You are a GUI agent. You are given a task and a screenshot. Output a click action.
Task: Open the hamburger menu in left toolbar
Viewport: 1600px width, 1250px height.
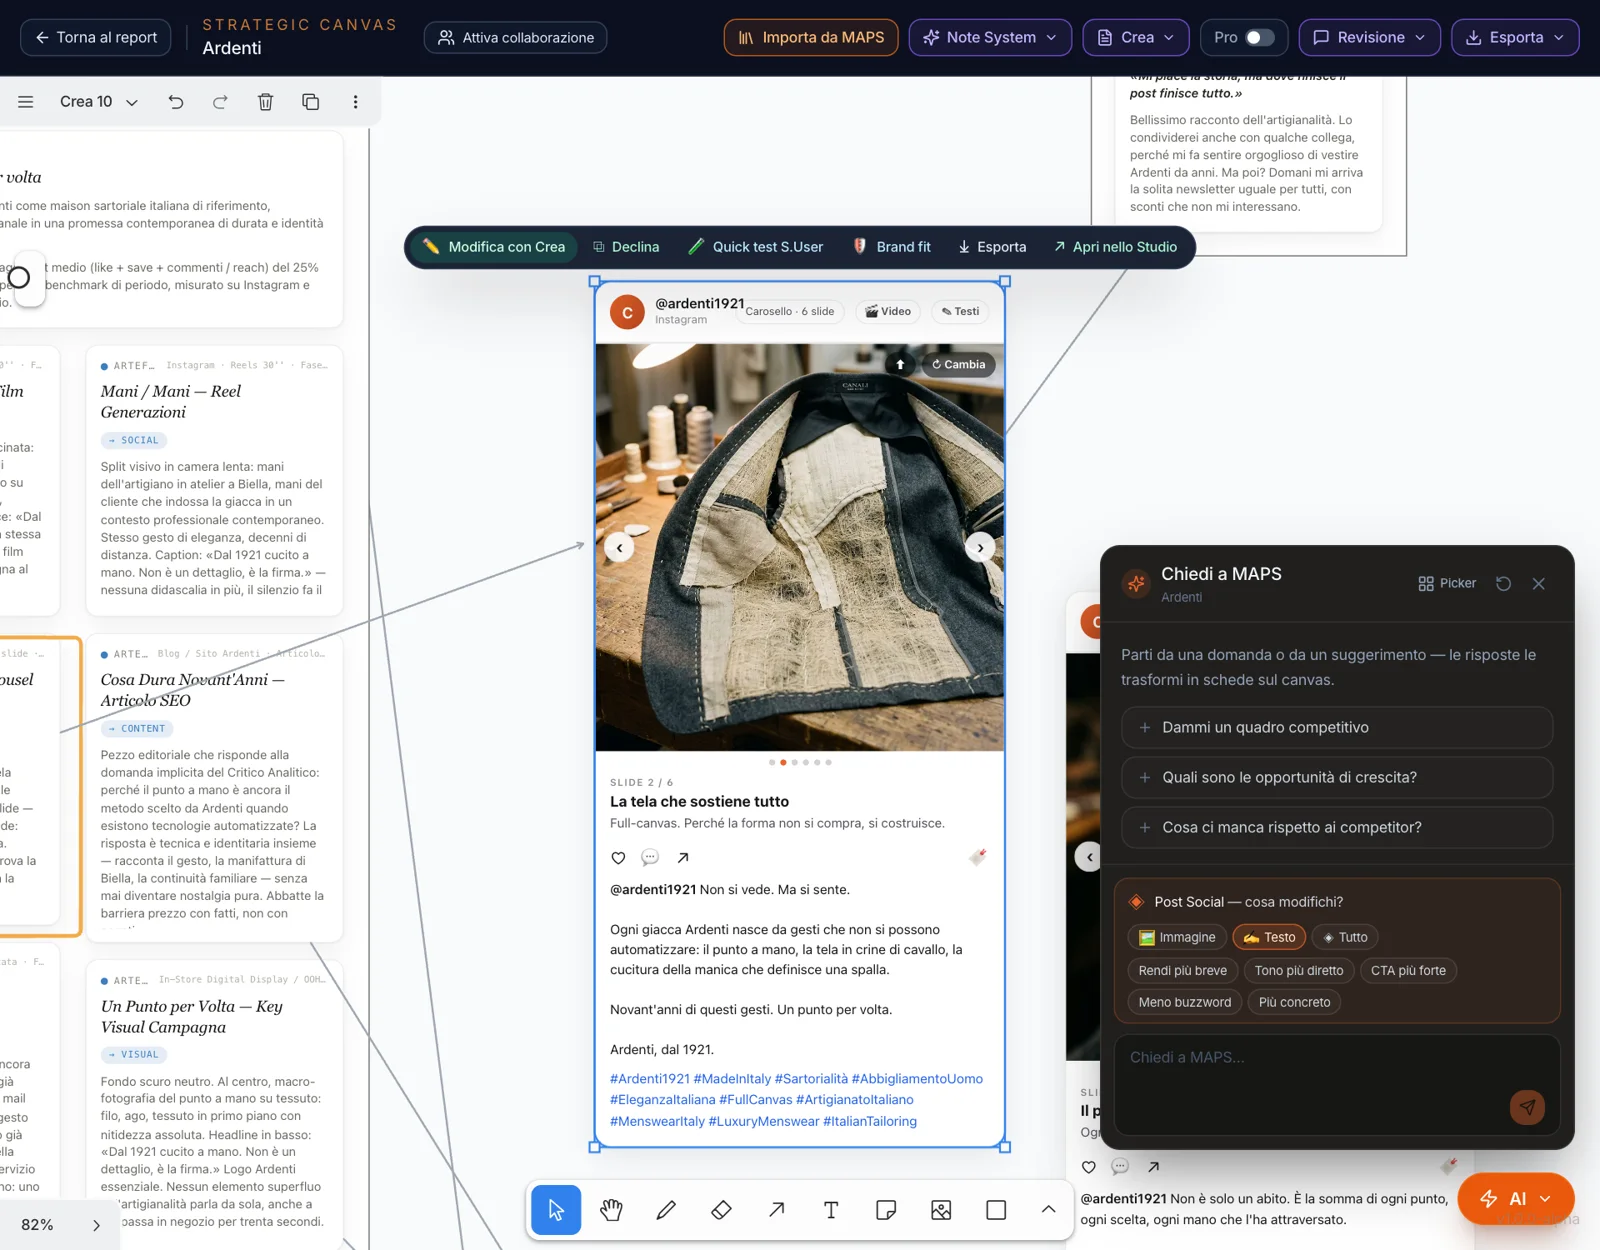26,102
